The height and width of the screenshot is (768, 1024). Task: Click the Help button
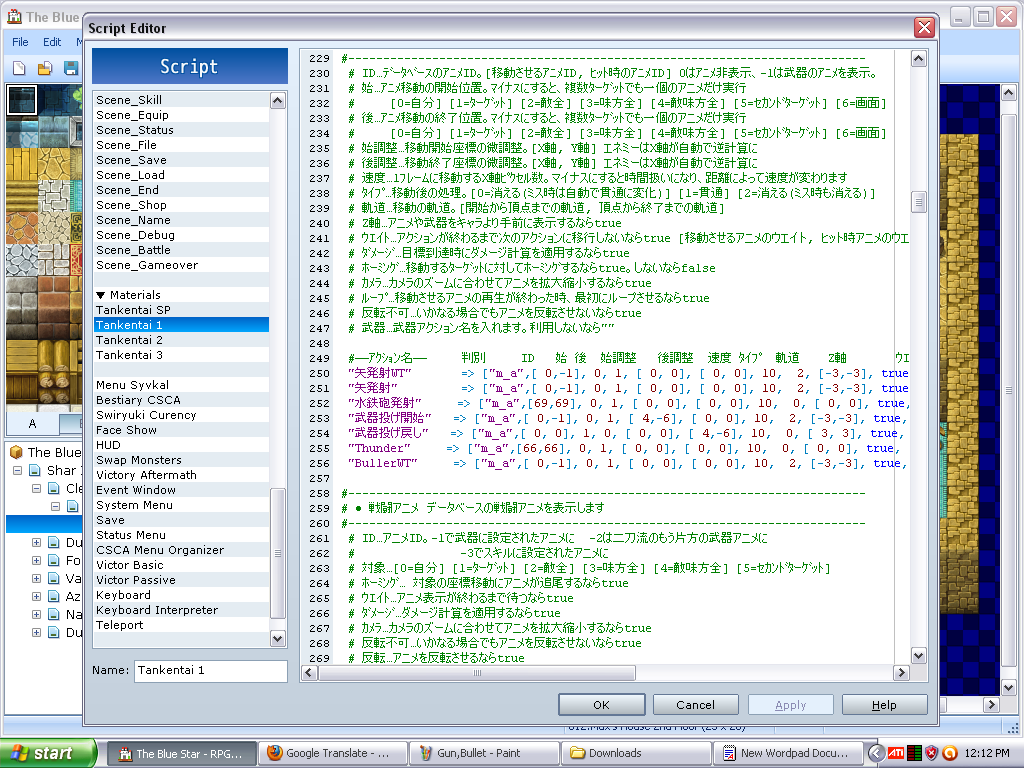point(884,705)
